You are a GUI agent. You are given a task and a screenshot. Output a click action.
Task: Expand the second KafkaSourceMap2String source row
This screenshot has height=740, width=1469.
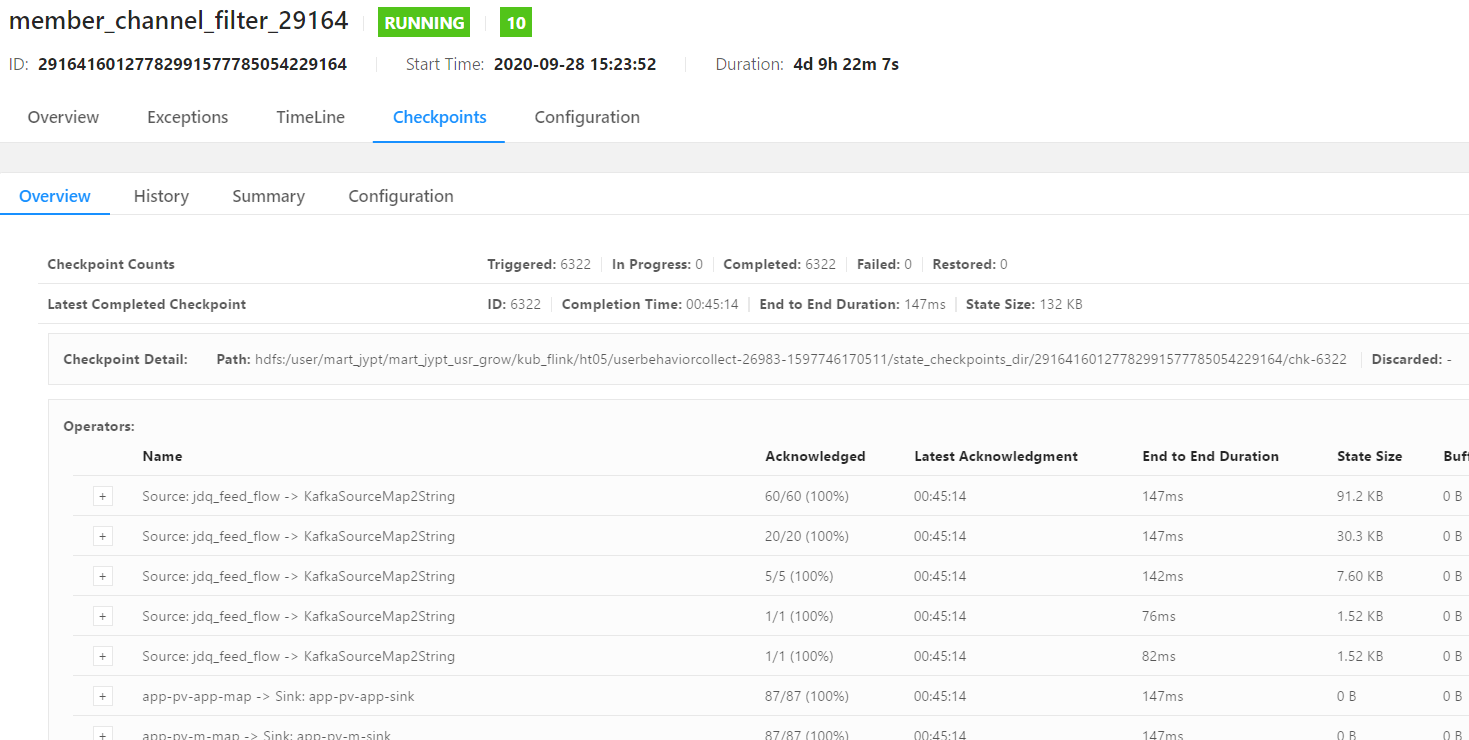pos(102,535)
